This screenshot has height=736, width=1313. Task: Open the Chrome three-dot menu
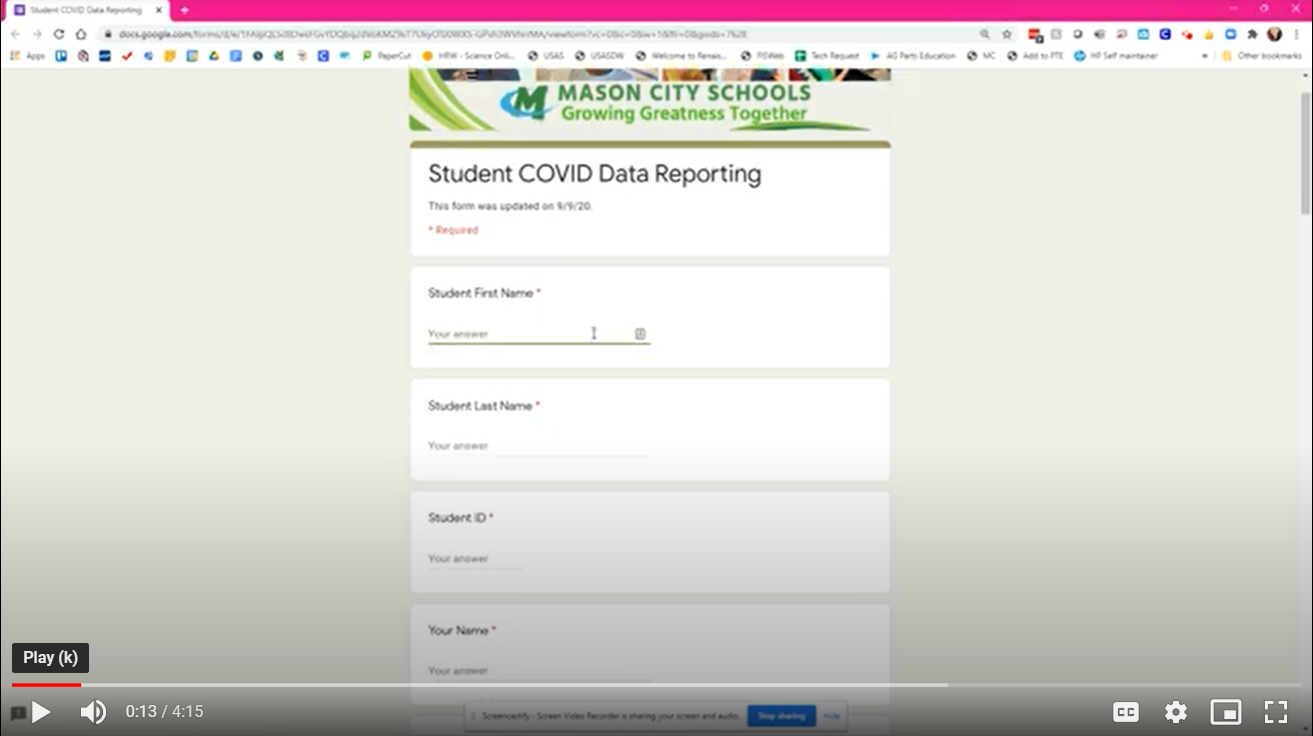[x=1297, y=34]
